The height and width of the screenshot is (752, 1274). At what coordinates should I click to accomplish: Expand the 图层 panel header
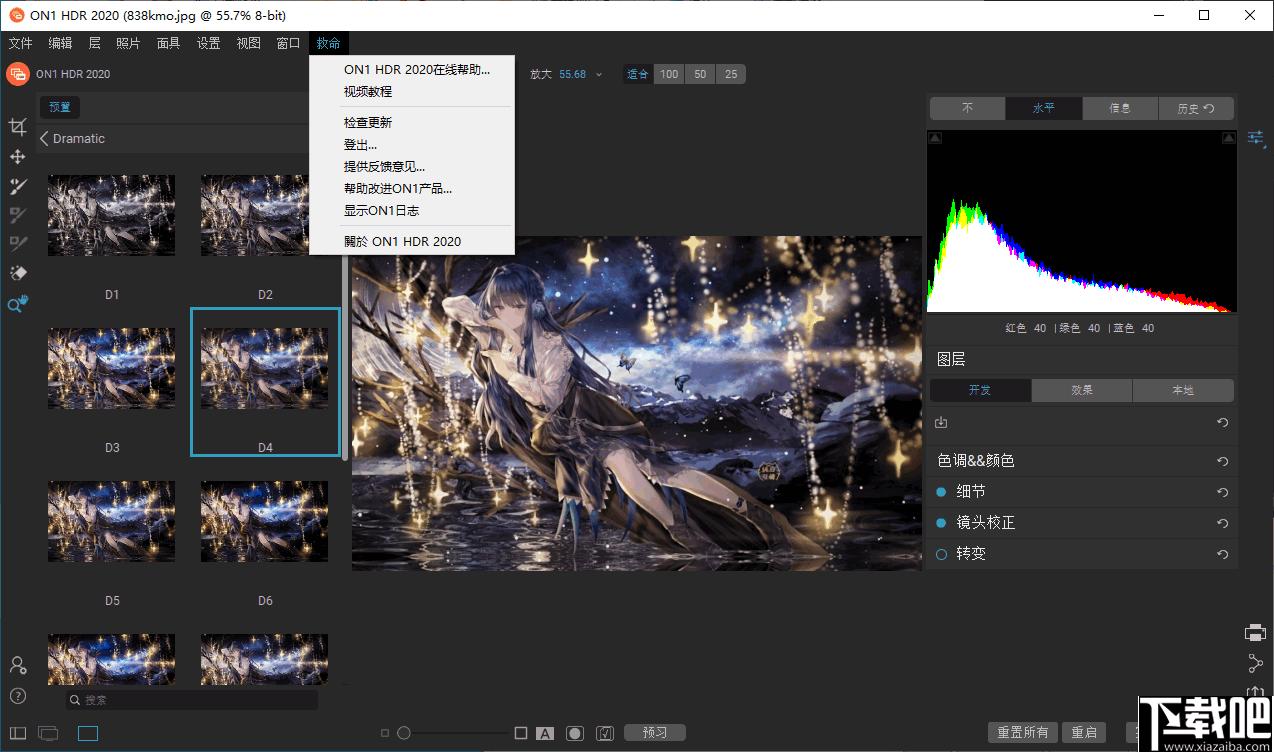1082,359
